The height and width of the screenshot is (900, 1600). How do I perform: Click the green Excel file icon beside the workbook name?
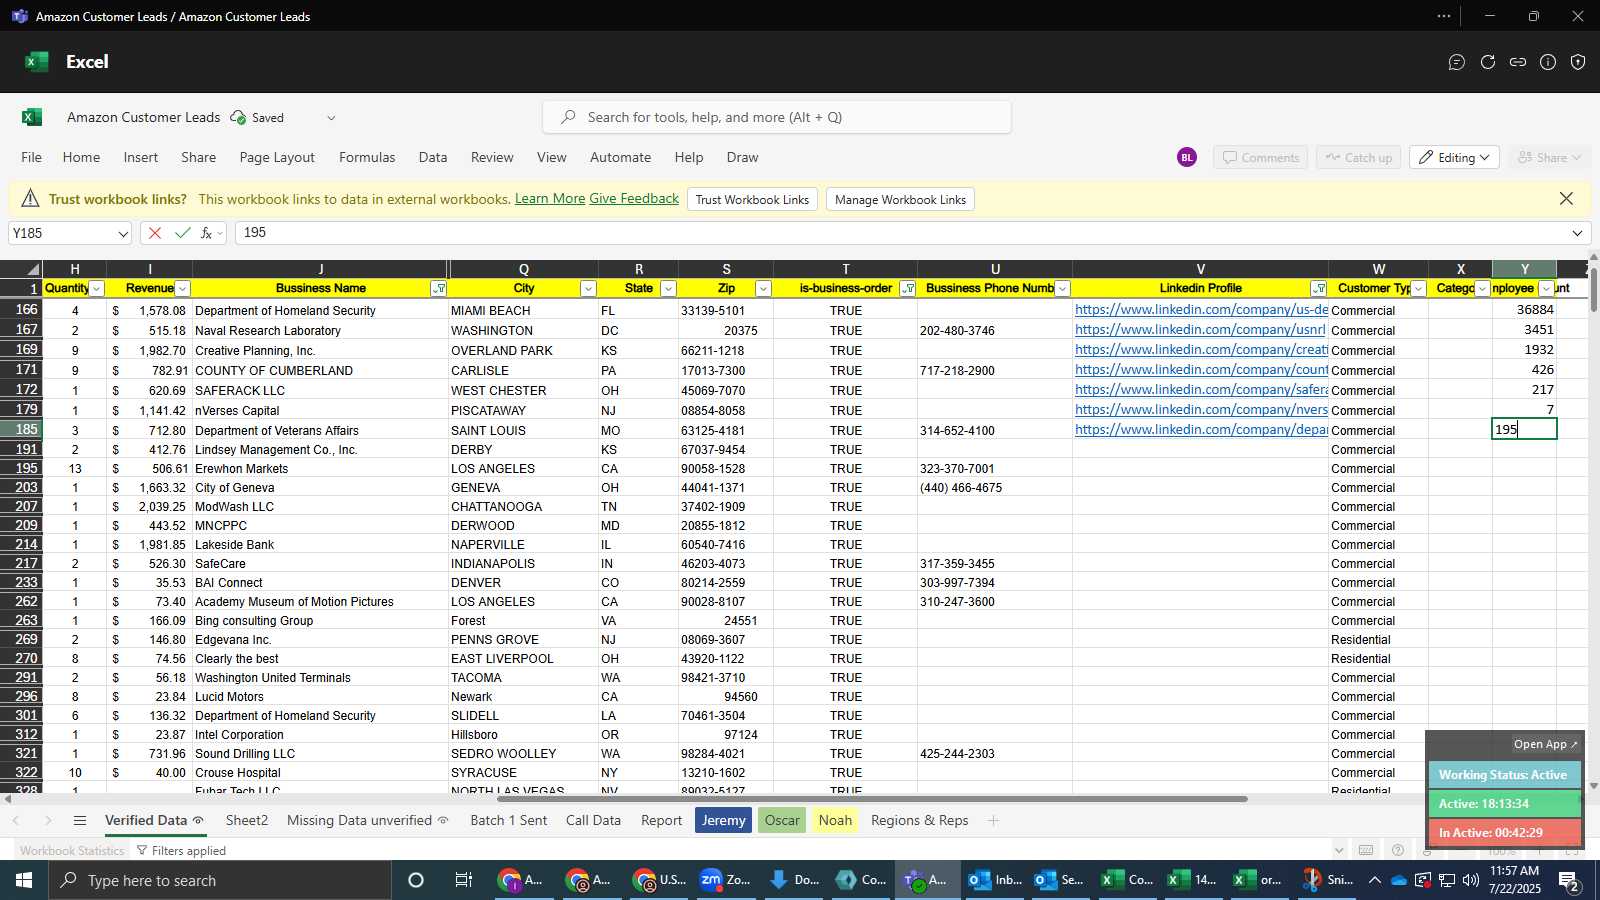click(32, 117)
